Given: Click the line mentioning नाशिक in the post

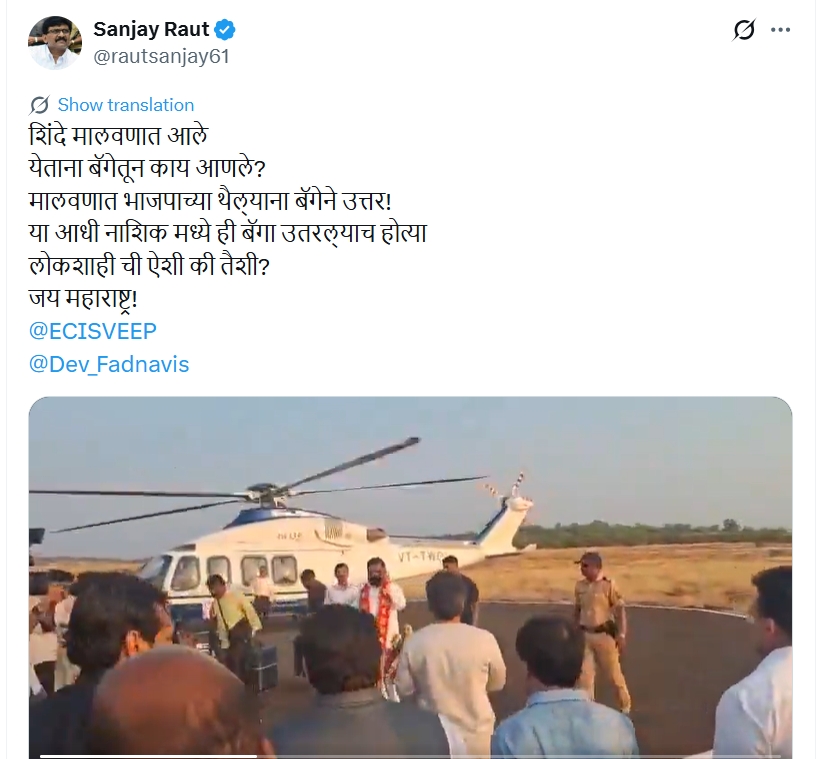Looking at the screenshot, I should (228, 234).
